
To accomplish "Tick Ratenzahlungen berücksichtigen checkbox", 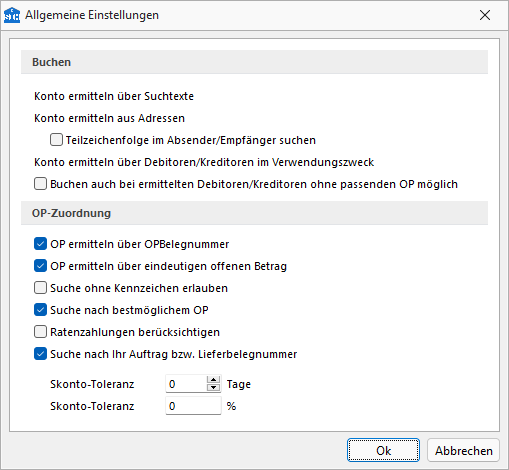I will [40, 332].
